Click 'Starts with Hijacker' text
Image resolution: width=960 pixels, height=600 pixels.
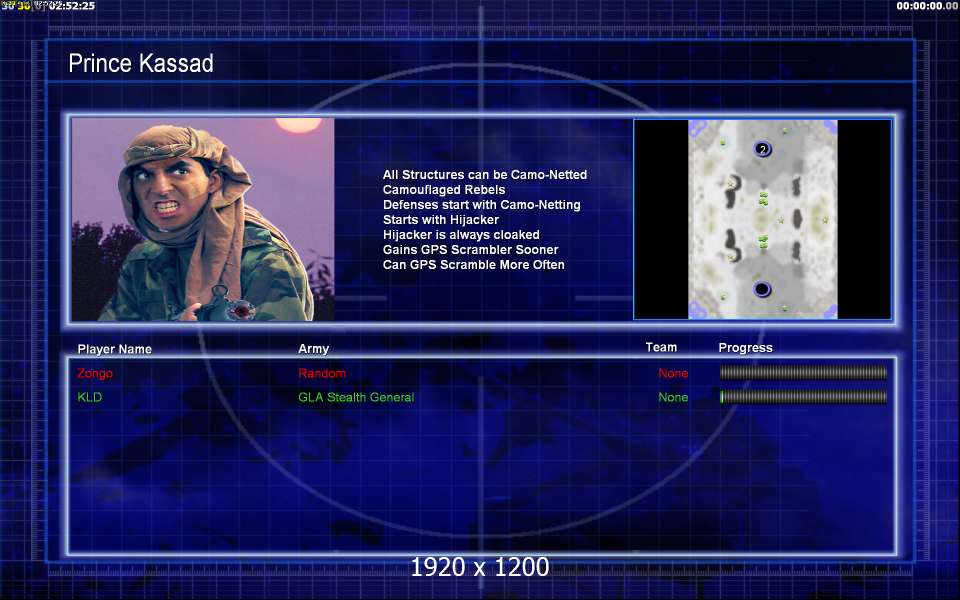tap(441, 219)
